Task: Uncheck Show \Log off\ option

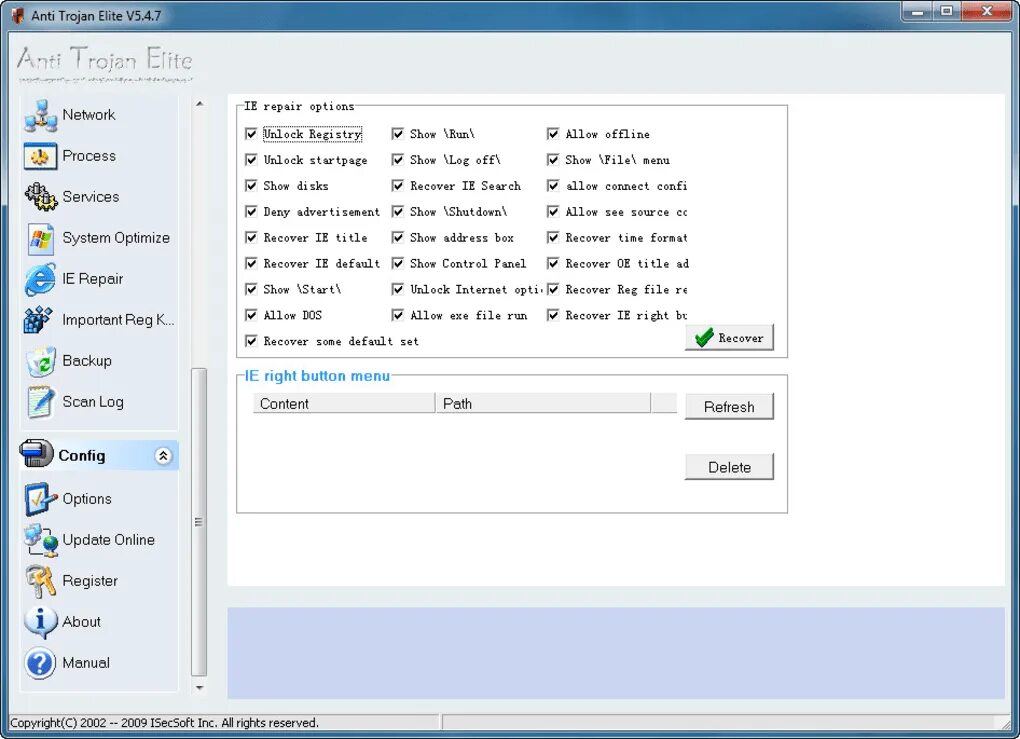Action: coord(397,160)
